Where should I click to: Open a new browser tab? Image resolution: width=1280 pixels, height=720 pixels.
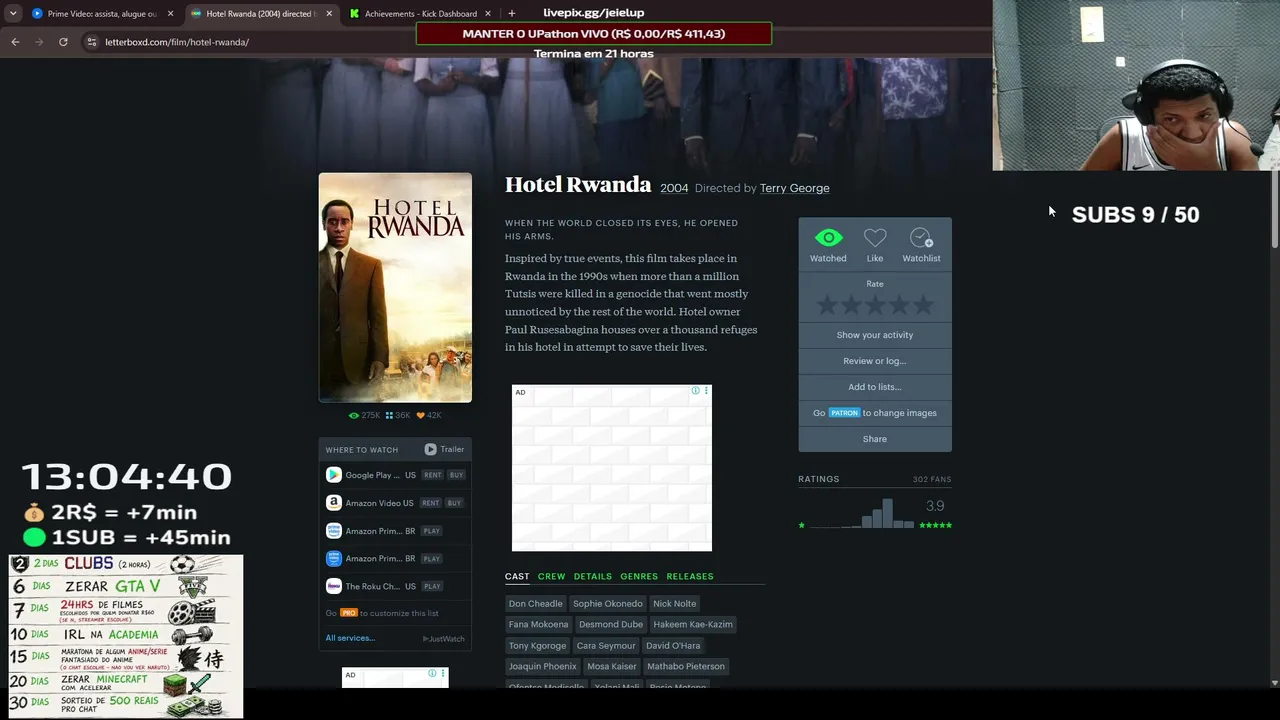(x=512, y=14)
